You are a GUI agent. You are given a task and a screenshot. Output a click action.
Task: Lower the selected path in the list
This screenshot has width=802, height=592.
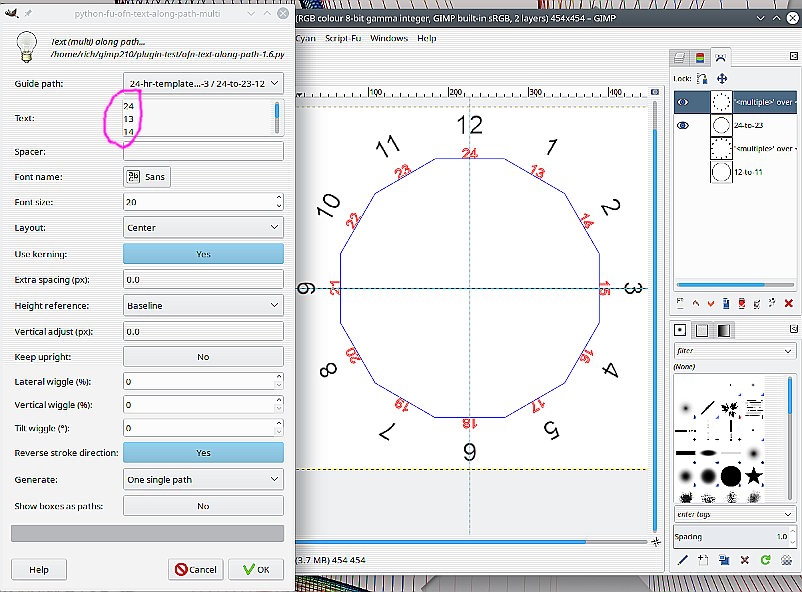(711, 302)
